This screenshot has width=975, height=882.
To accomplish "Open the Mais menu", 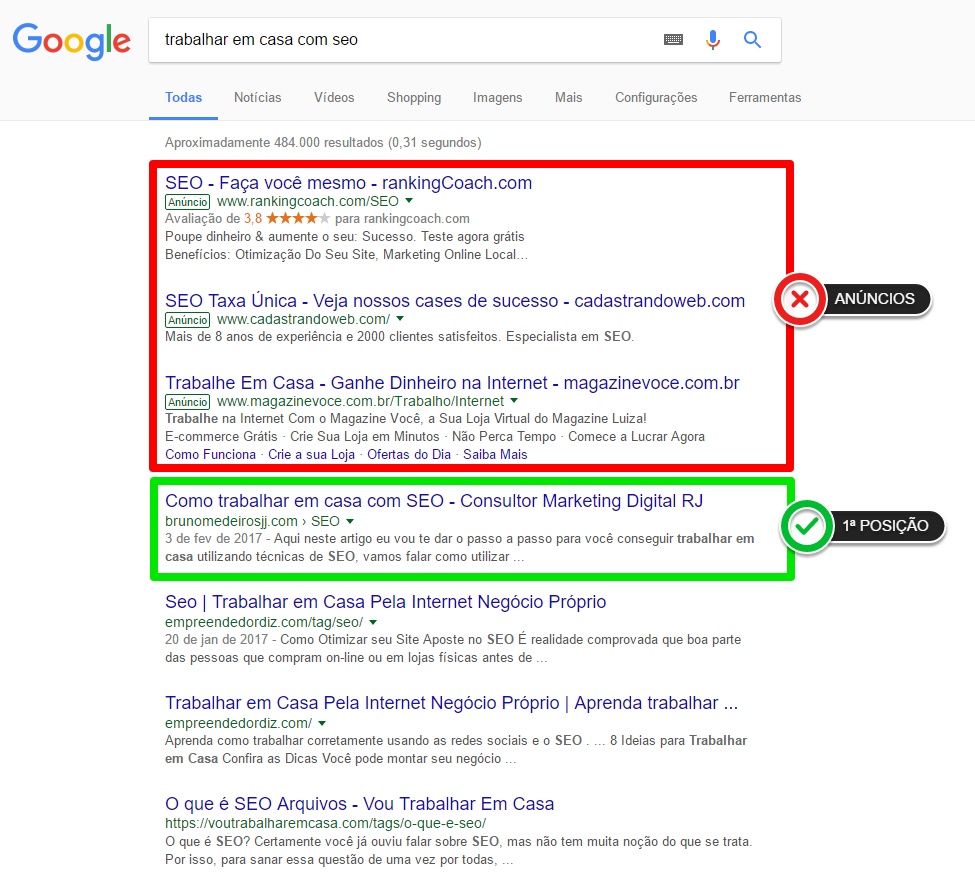I will tap(568, 98).
